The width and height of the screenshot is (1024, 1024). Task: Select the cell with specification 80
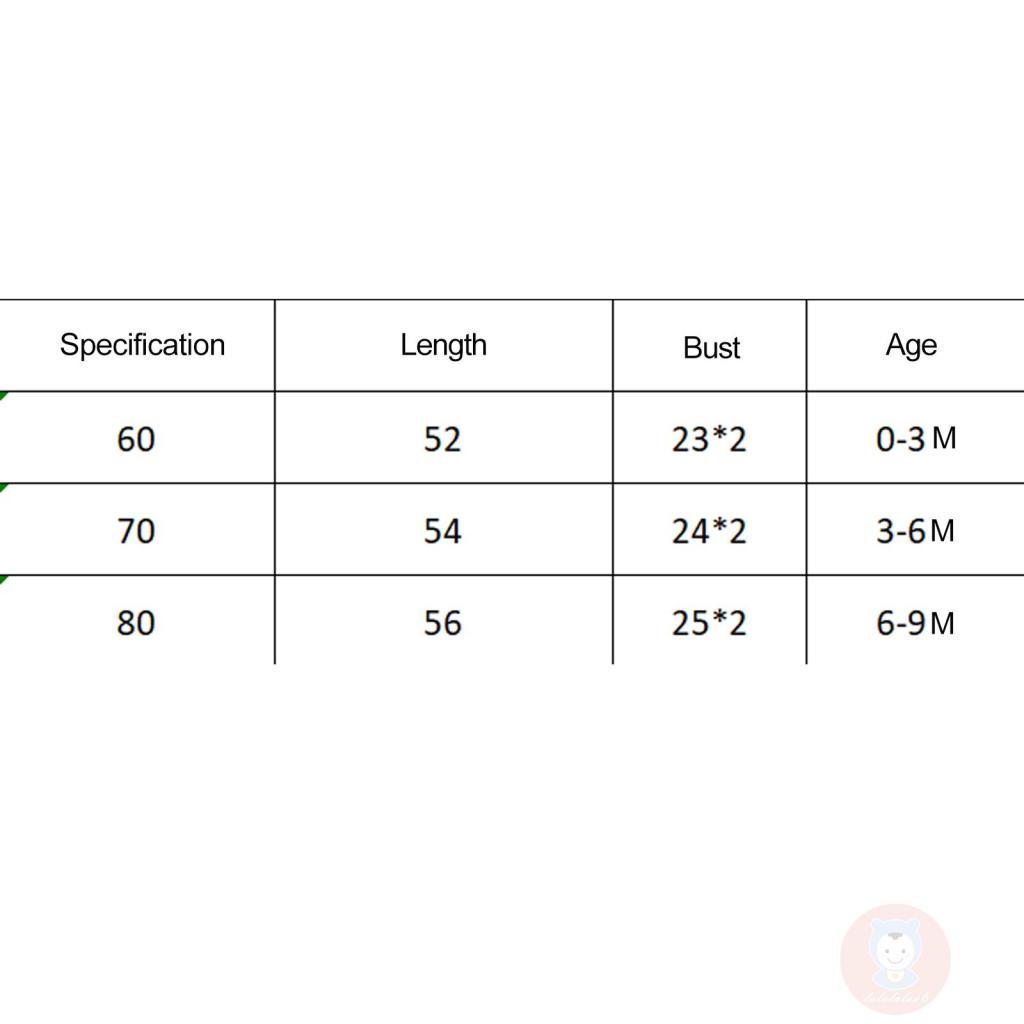pyautogui.click(x=136, y=622)
